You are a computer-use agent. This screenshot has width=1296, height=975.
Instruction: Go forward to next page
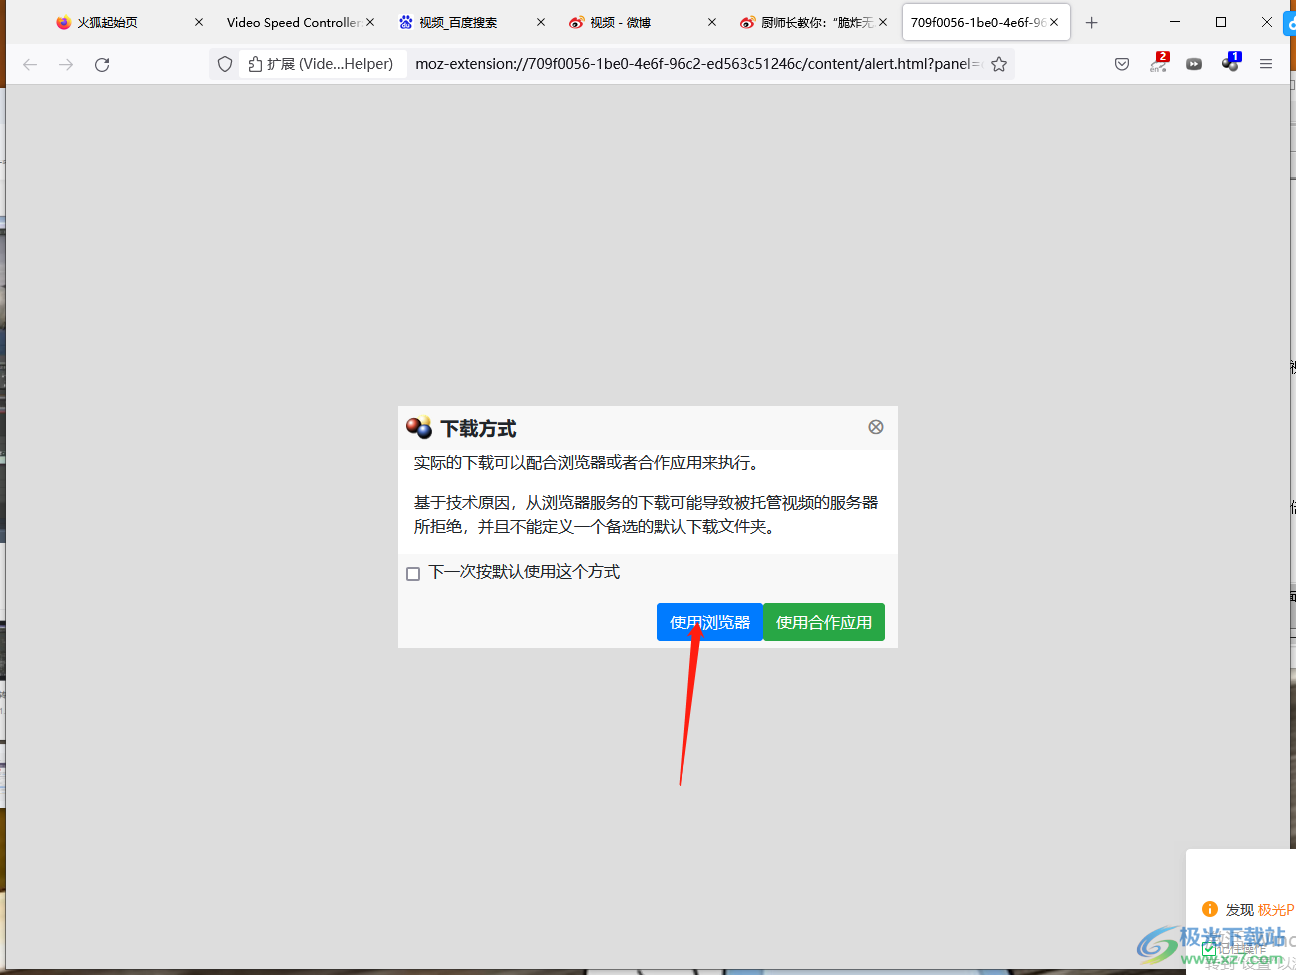coord(66,64)
